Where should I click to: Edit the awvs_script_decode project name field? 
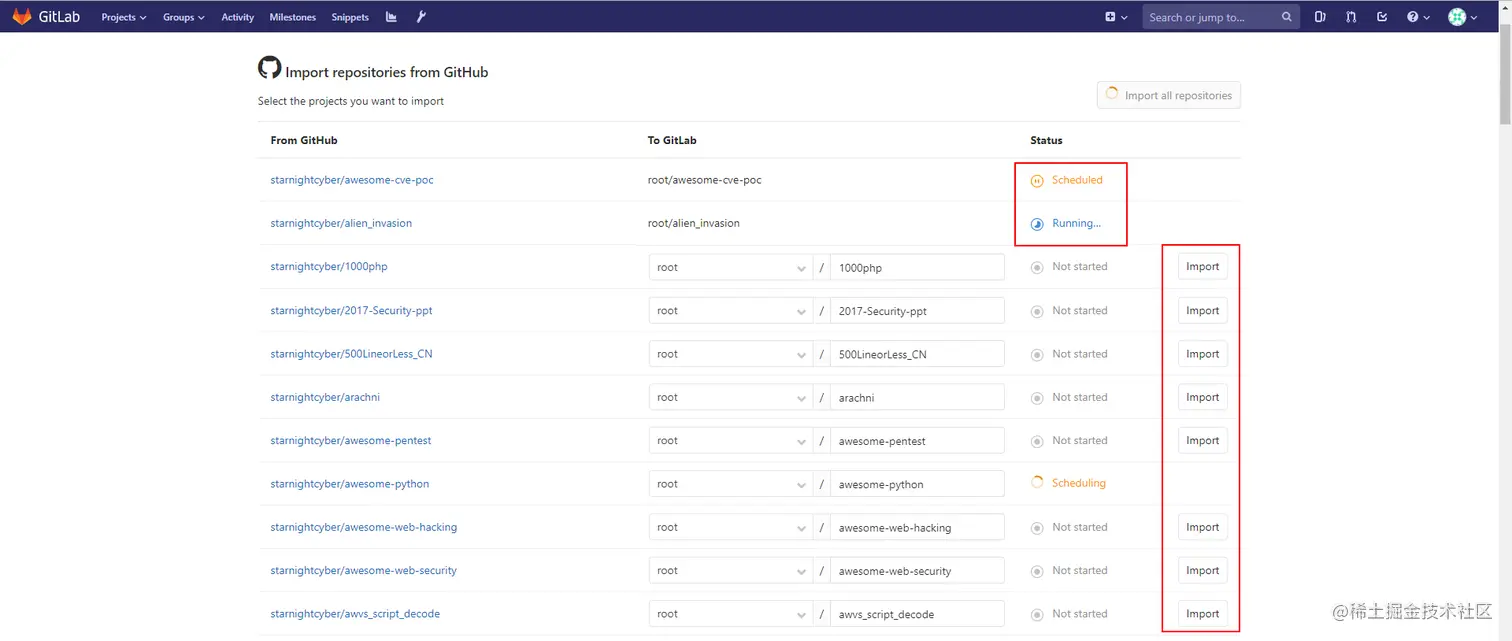[917, 614]
